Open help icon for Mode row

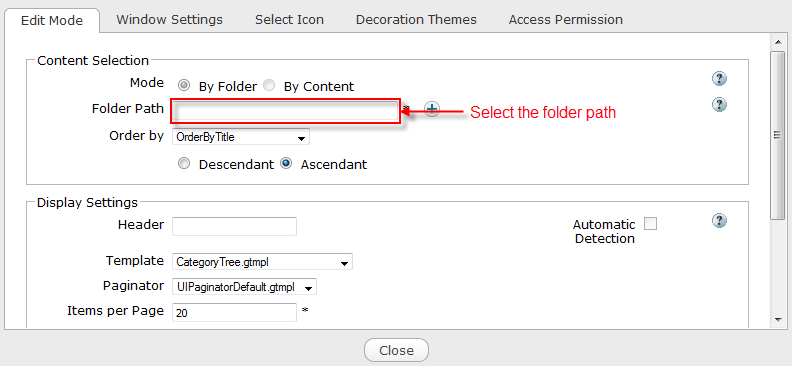(719, 79)
